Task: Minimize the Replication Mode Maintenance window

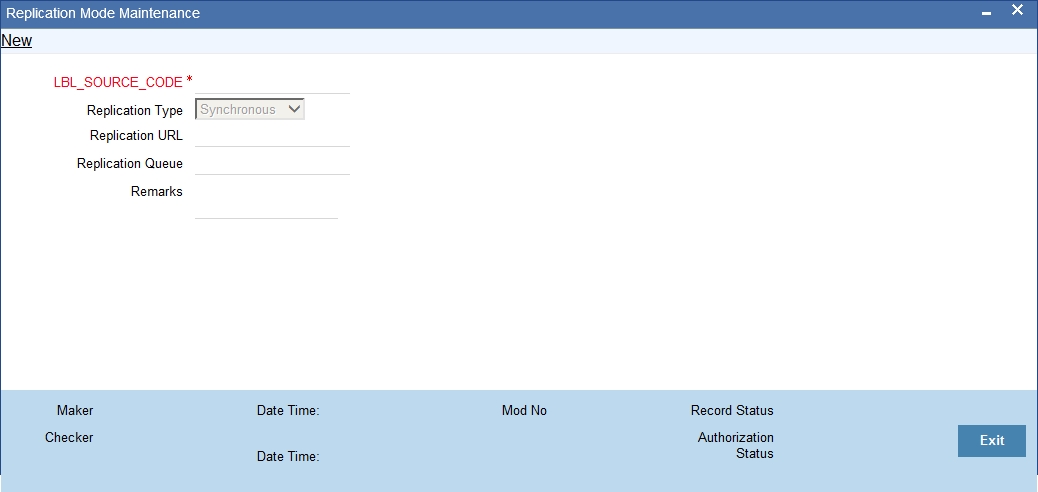Action: (x=986, y=13)
